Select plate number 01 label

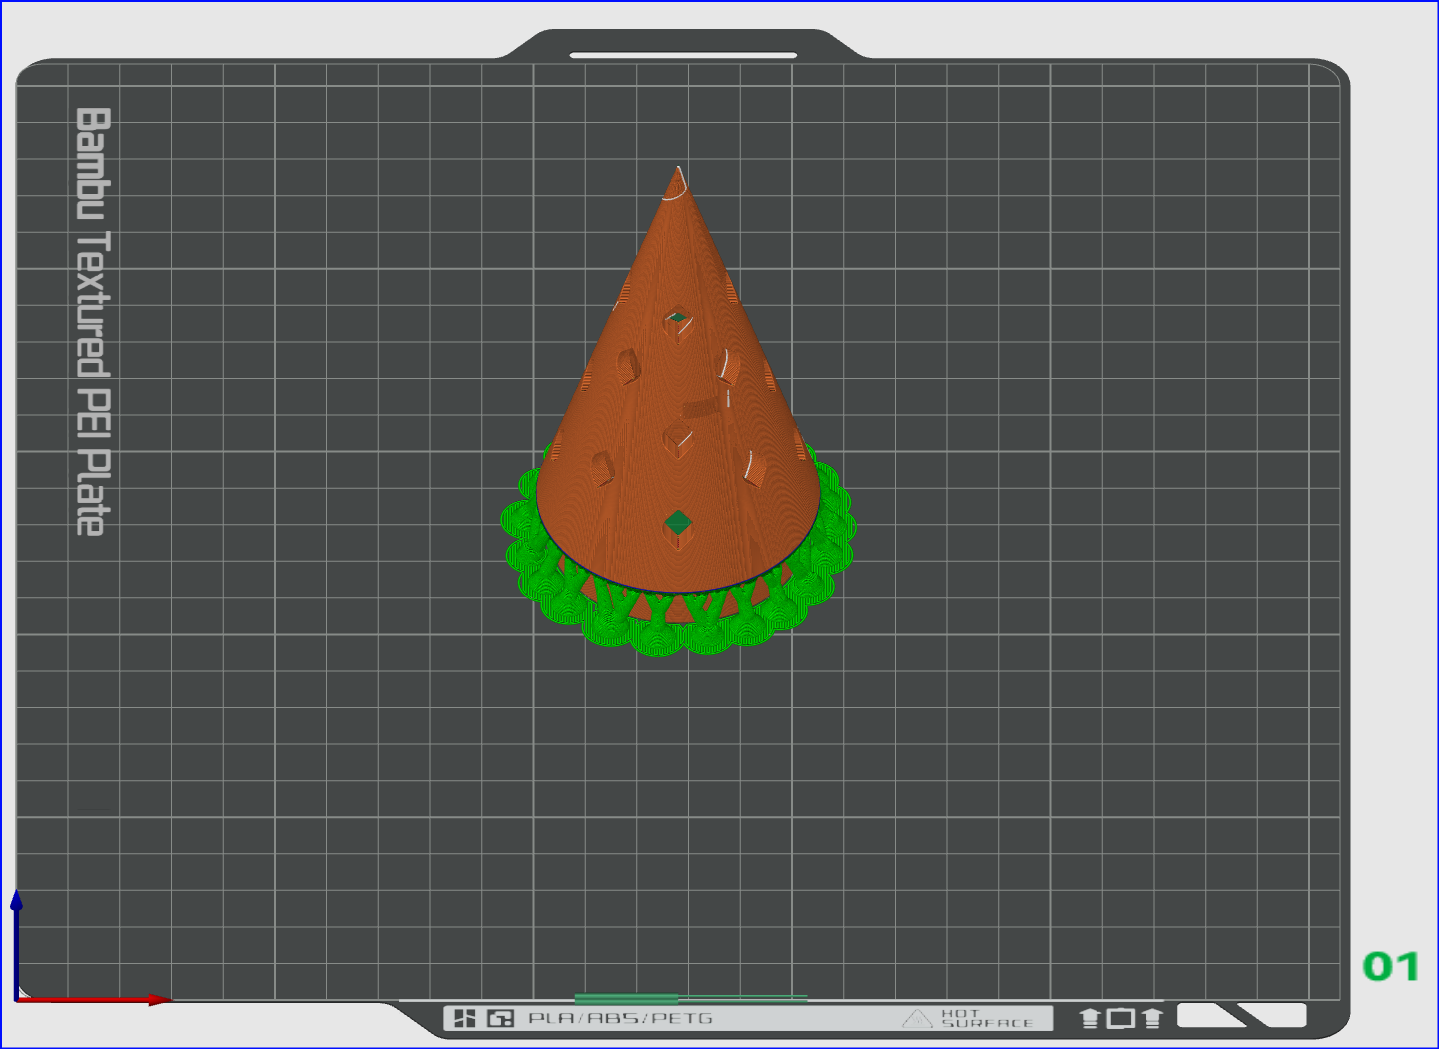tap(1391, 966)
